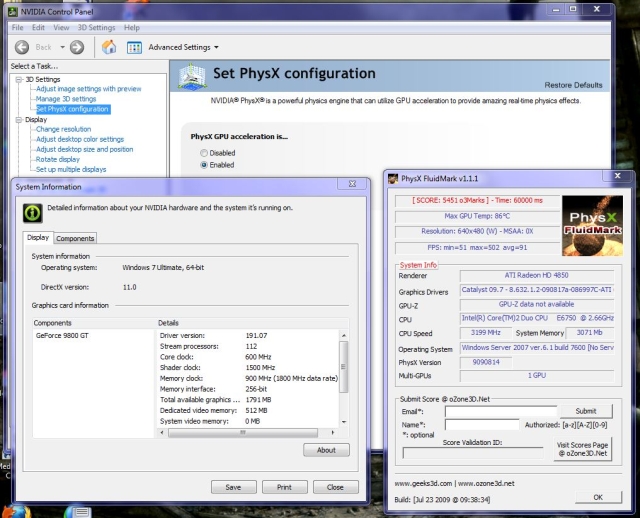
Task: Click the ATI Radeon HD 4850 renderer field
Action: [x=537, y=276]
